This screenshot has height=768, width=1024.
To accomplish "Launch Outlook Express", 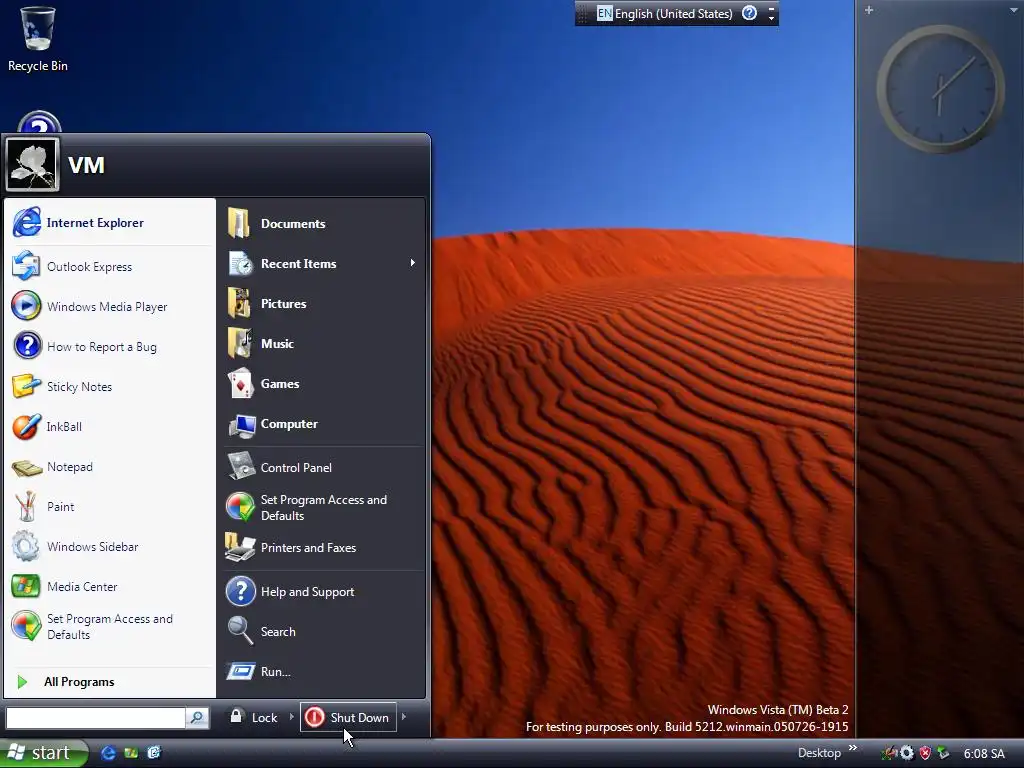I will 109,266.
